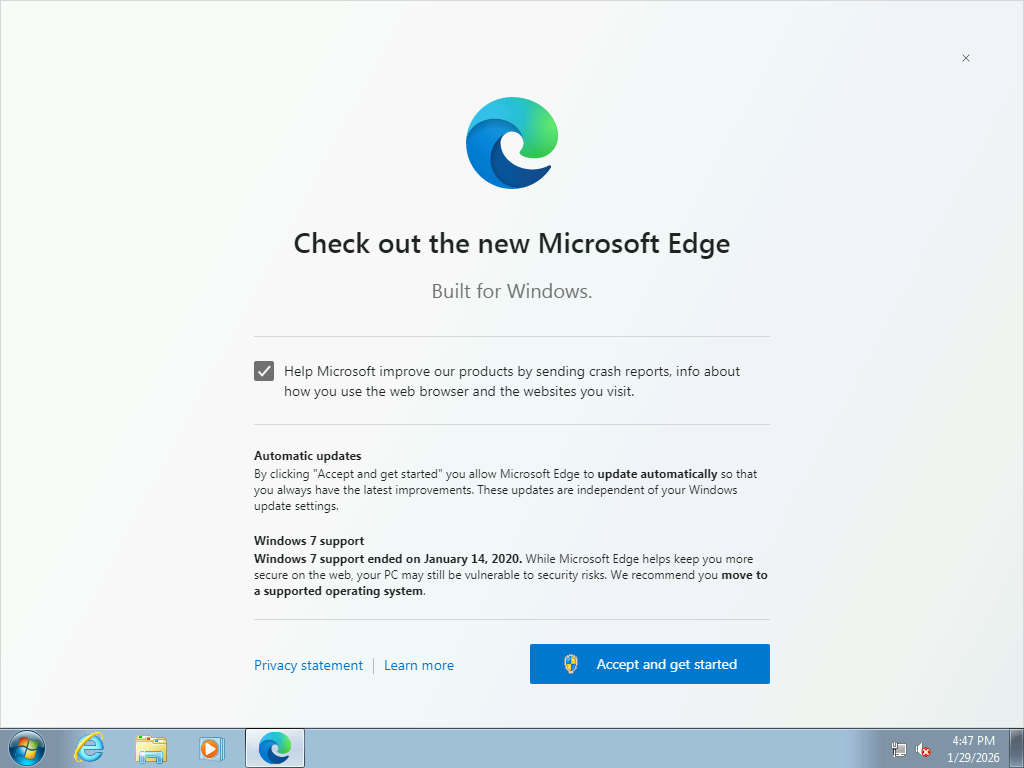Uncheck the Help Microsoft improve products checkbox
This screenshot has width=1024, height=768.
point(264,371)
